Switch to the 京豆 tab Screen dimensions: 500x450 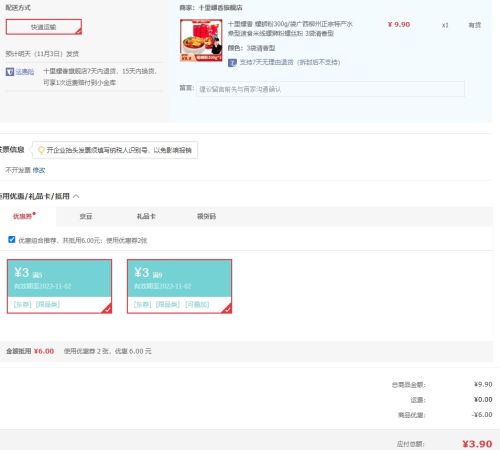pos(86,216)
